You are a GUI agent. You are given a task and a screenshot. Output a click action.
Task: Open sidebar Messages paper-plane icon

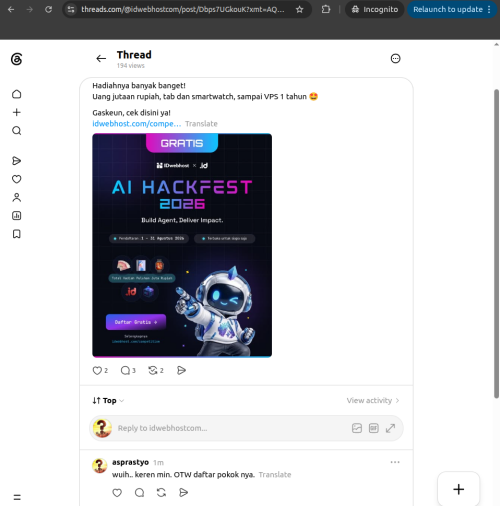(x=16, y=161)
